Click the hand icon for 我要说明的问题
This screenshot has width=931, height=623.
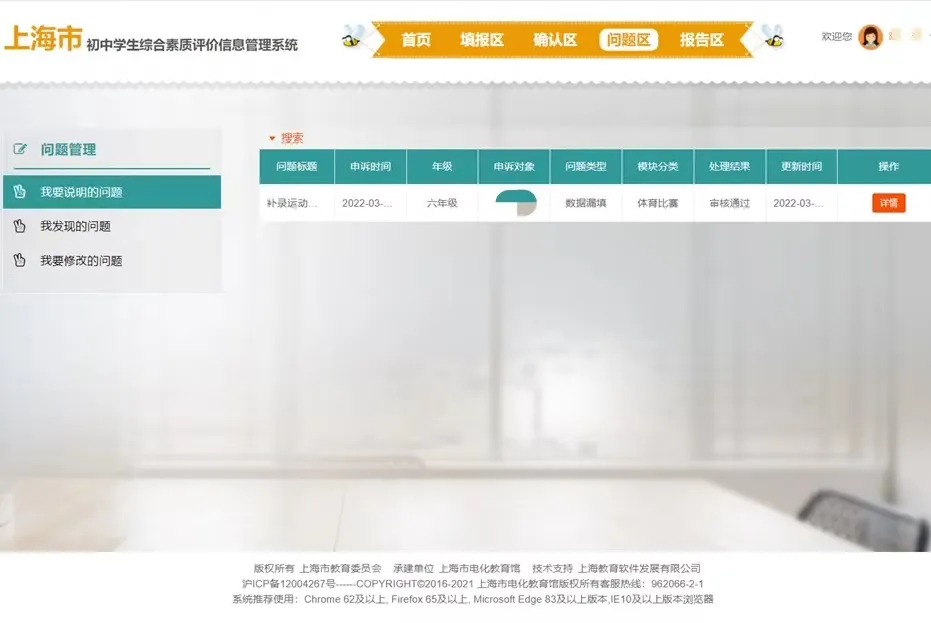tap(18, 192)
